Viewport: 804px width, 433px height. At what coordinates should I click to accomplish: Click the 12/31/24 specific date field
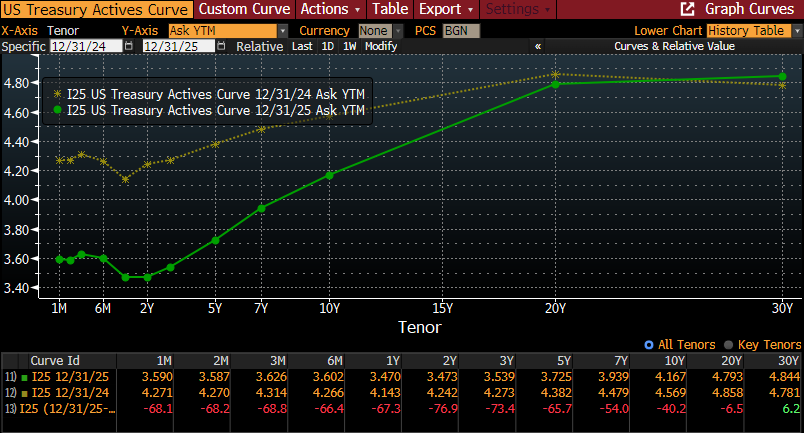click(85, 47)
